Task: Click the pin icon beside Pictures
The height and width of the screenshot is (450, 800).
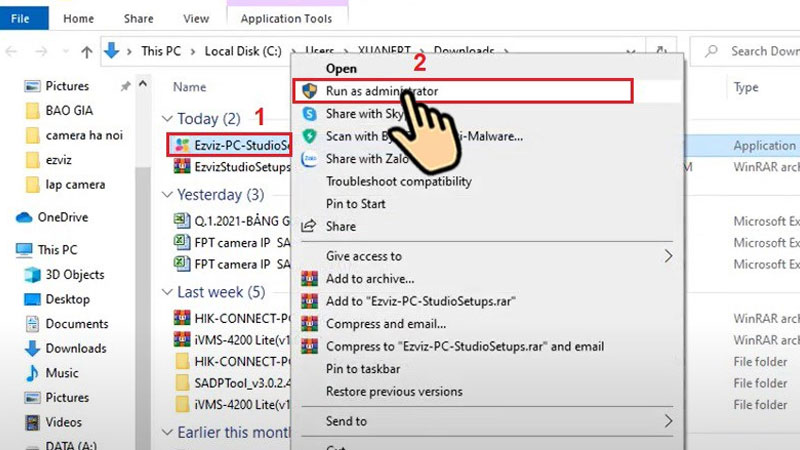Action: pyautogui.click(x=126, y=86)
